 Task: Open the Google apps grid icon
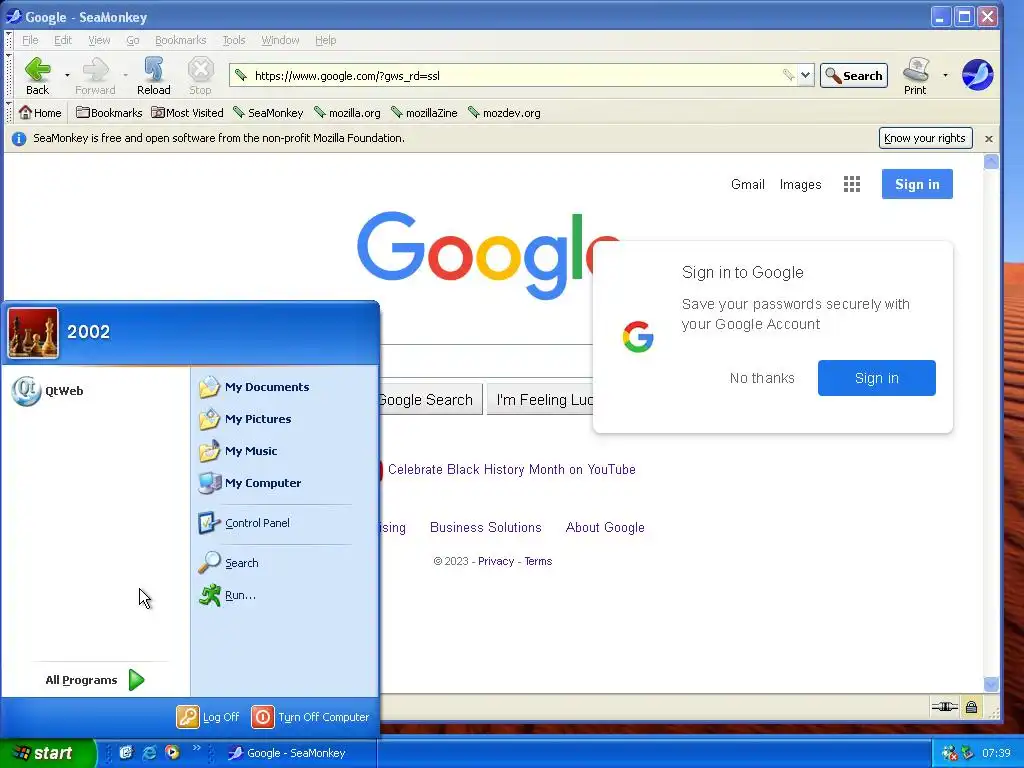852,184
